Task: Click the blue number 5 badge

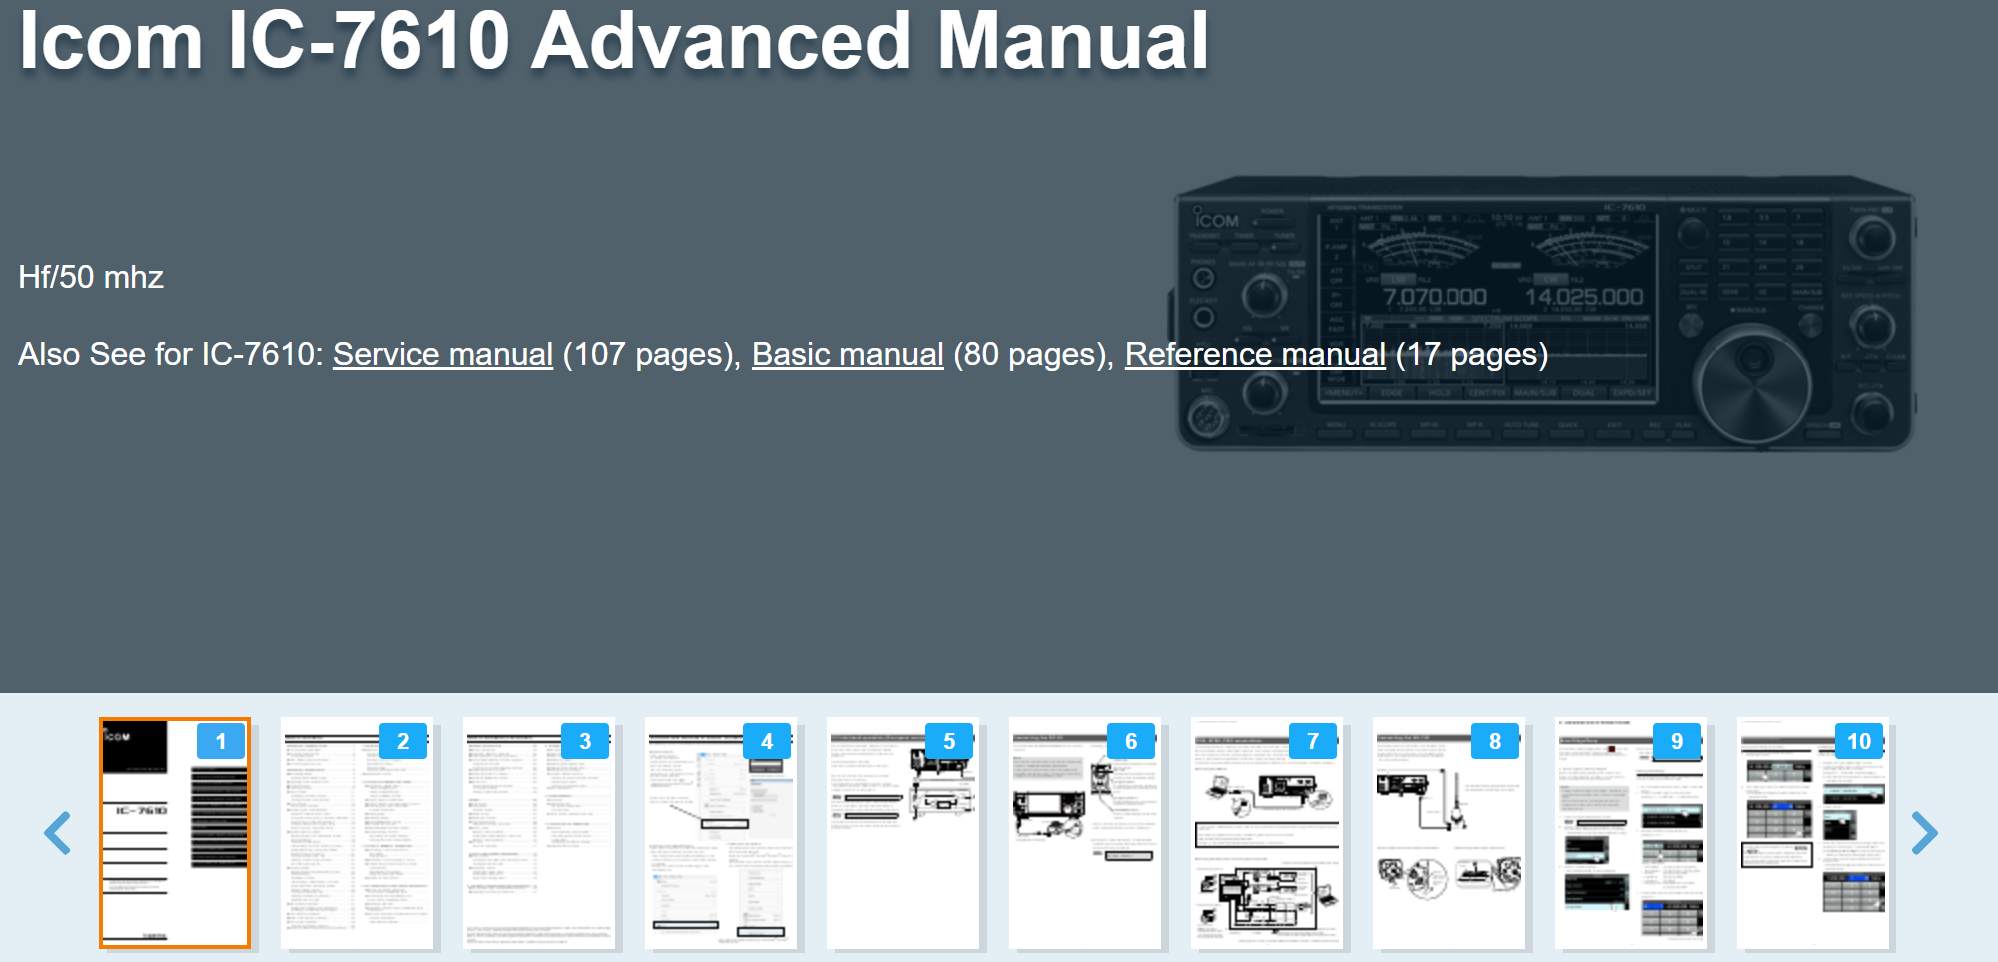Action: (948, 741)
